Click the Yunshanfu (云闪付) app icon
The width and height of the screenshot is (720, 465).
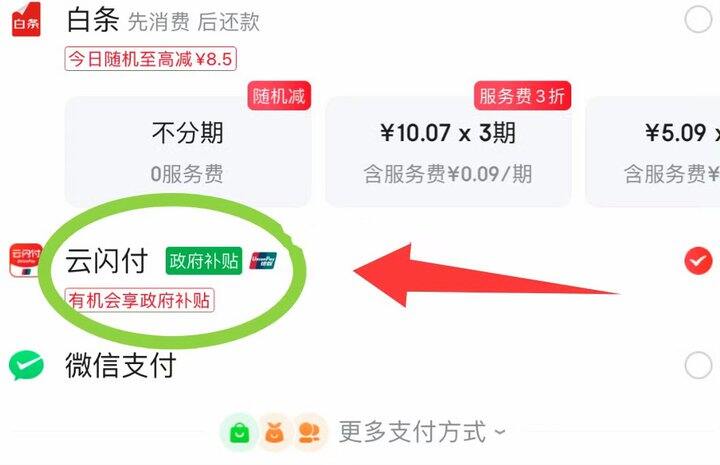click(x=26, y=260)
